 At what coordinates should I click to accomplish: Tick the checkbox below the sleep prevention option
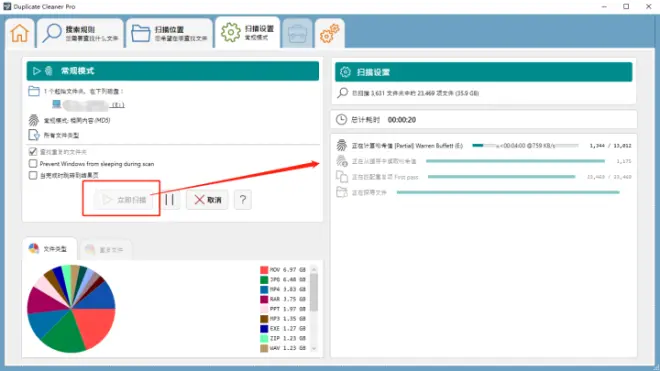click(x=33, y=175)
